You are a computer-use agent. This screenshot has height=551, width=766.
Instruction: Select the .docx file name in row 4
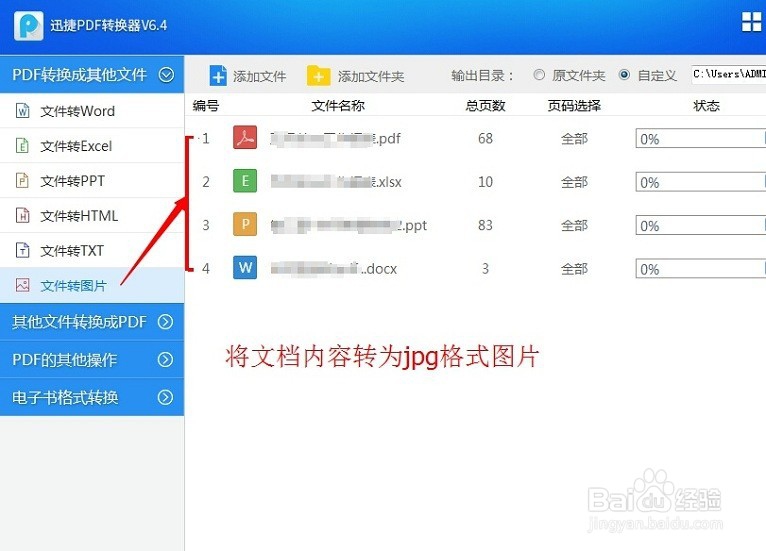pyautogui.click(x=334, y=268)
